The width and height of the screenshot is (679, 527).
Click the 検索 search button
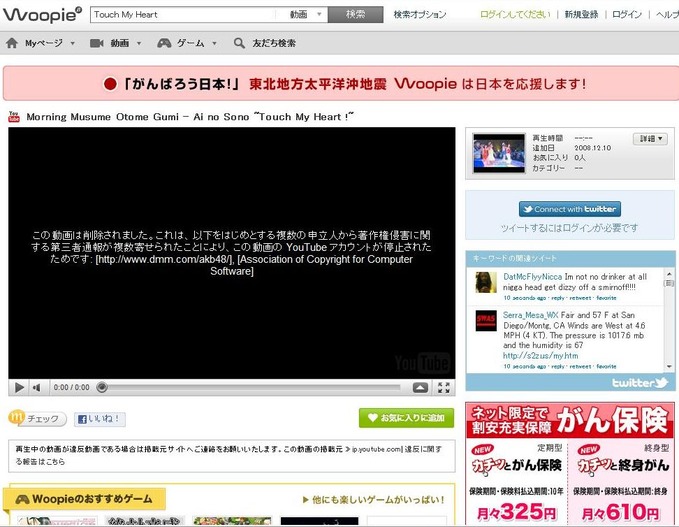[356, 14]
